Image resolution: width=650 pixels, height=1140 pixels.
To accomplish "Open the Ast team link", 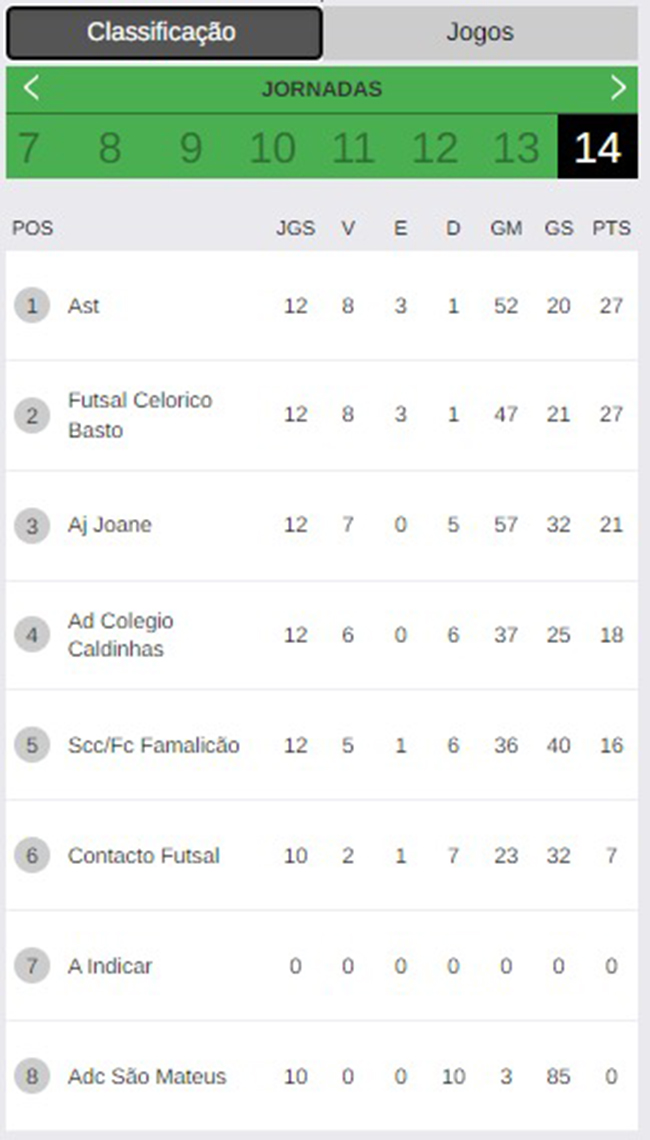I will point(83,306).
